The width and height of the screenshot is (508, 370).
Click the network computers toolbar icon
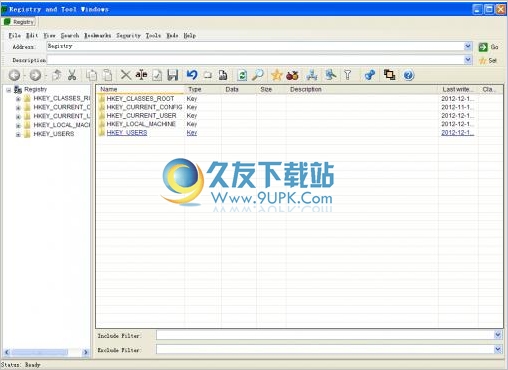click(312, 75)
